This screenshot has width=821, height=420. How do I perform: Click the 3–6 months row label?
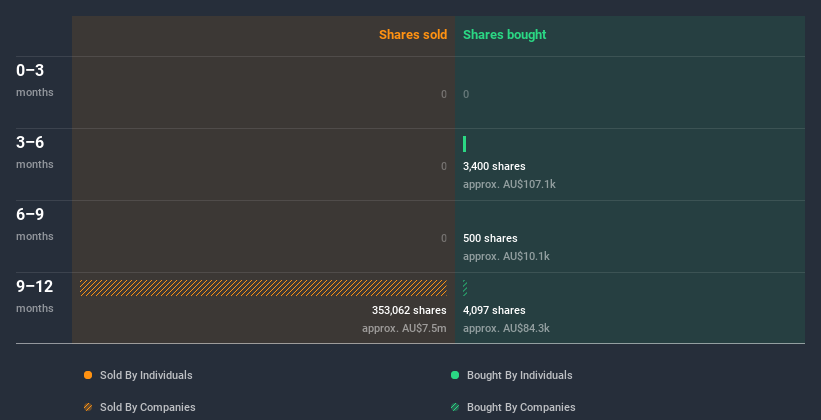pos(35,152)
